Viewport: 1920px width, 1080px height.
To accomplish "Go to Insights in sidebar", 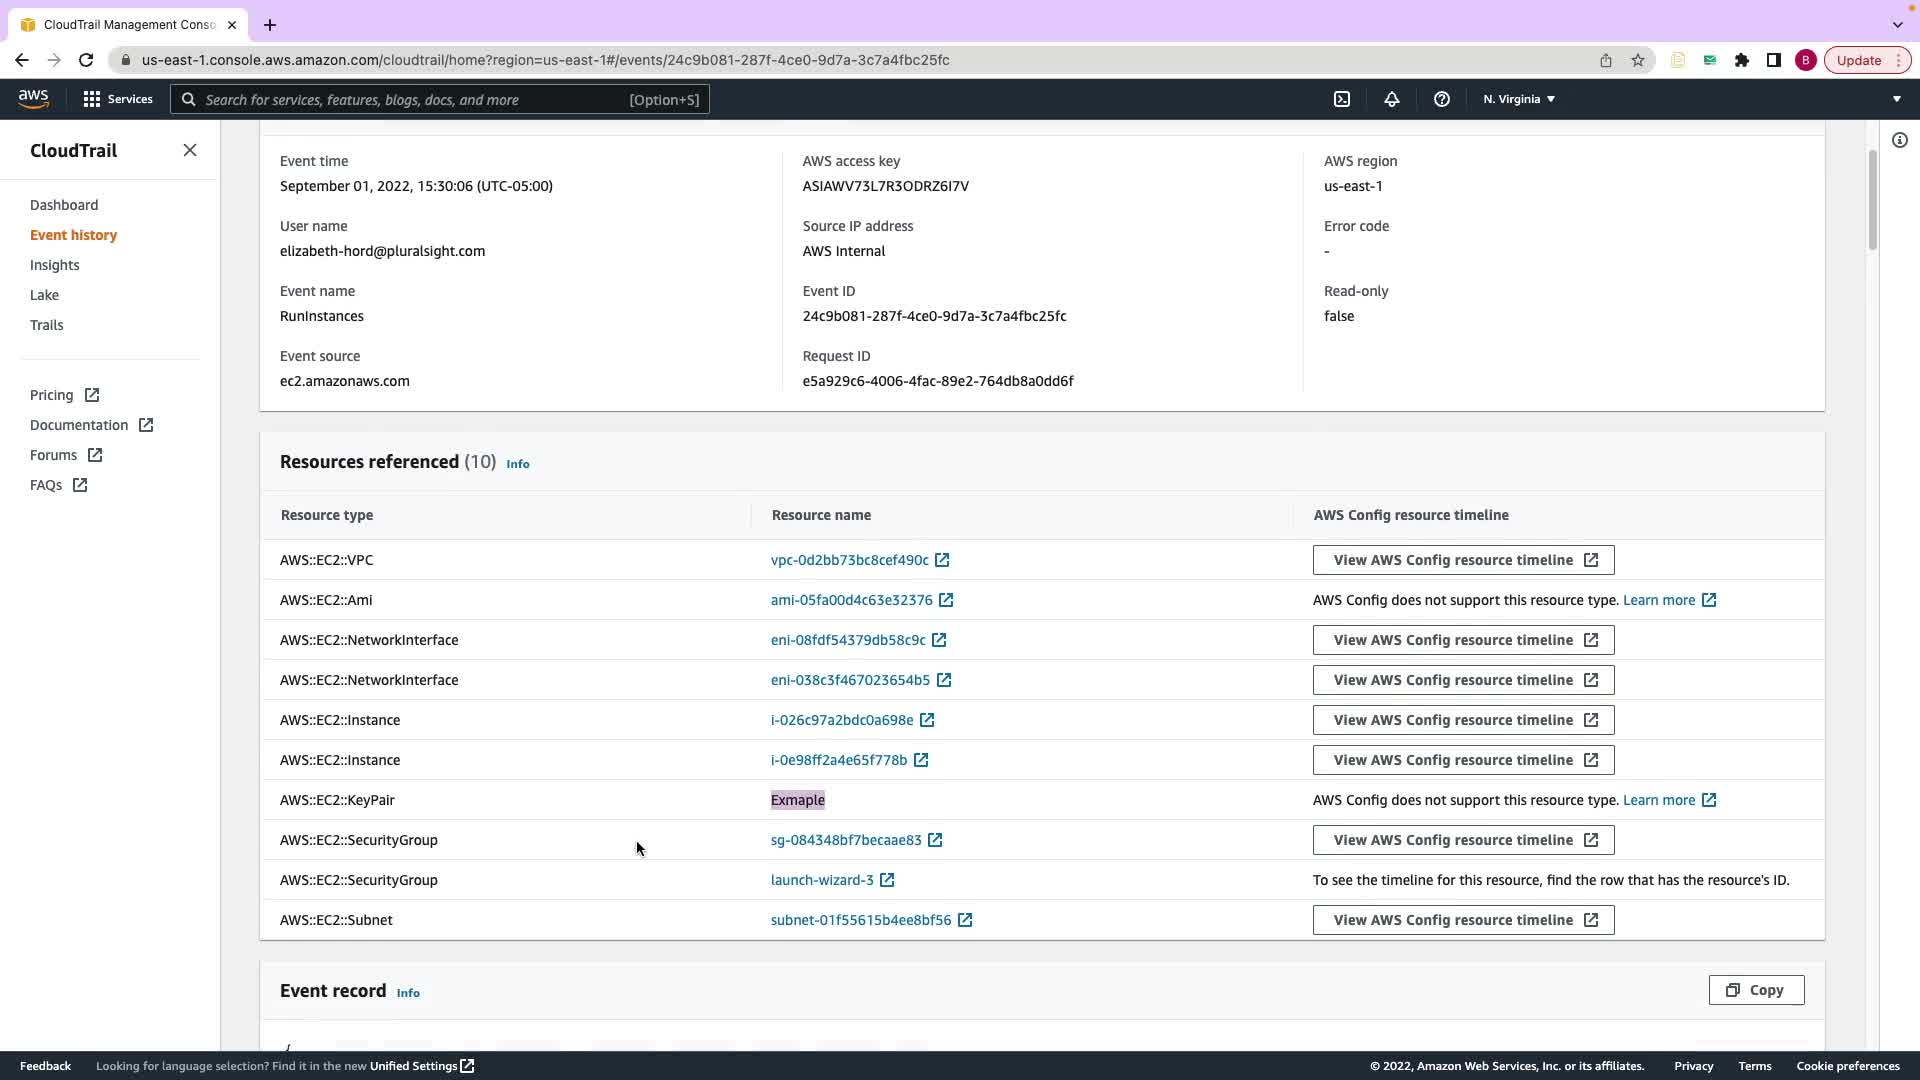I will tap(54, 265).
